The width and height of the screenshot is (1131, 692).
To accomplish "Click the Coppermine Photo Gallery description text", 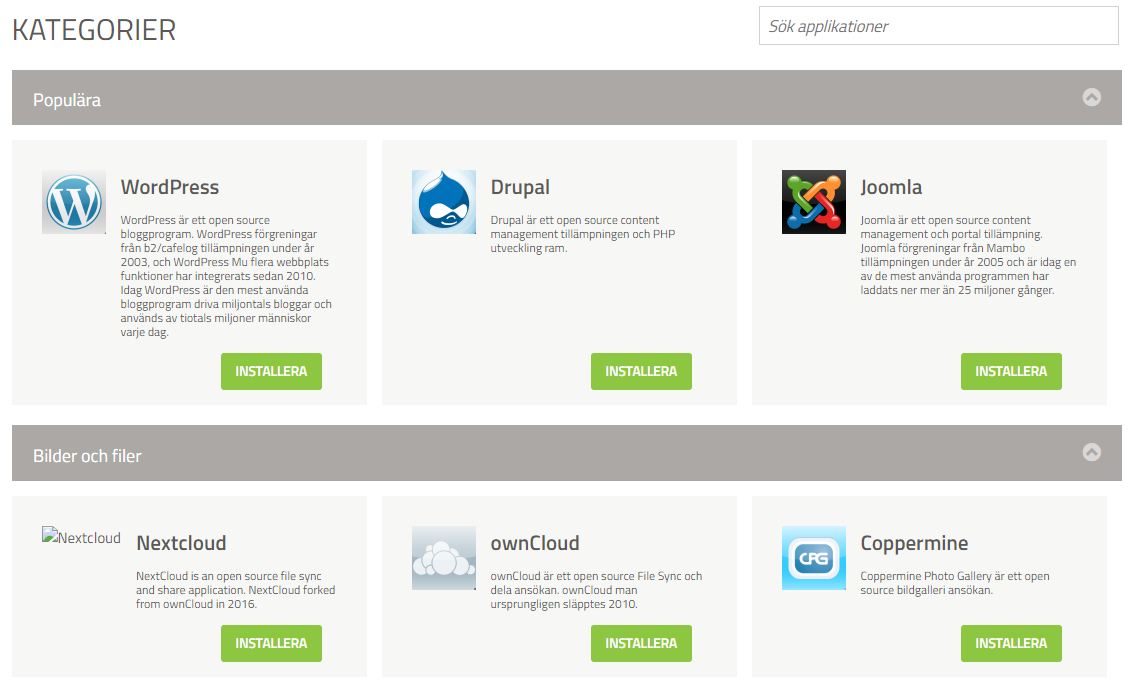I will 955,583.
